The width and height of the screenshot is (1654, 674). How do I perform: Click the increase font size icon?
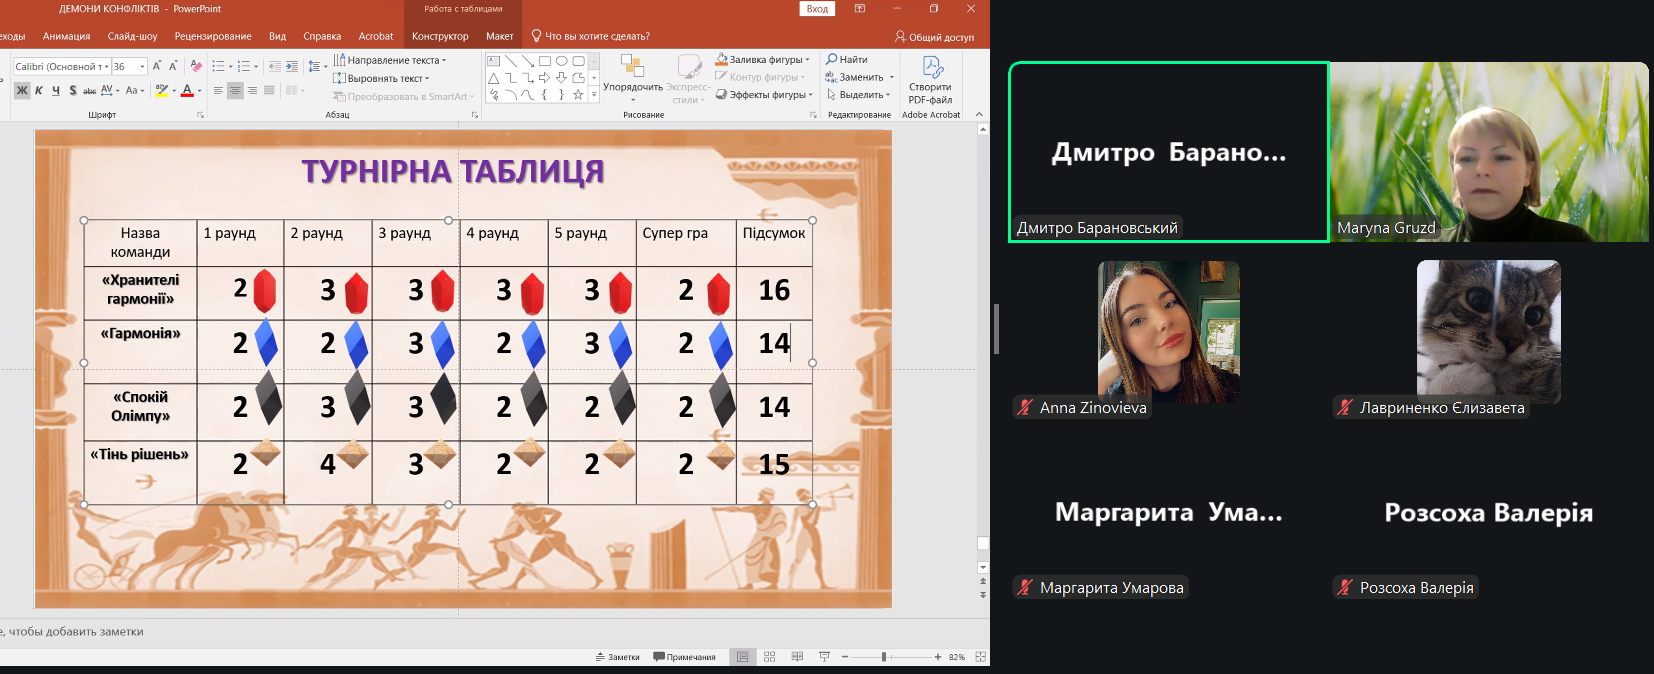tap(157, 67)
